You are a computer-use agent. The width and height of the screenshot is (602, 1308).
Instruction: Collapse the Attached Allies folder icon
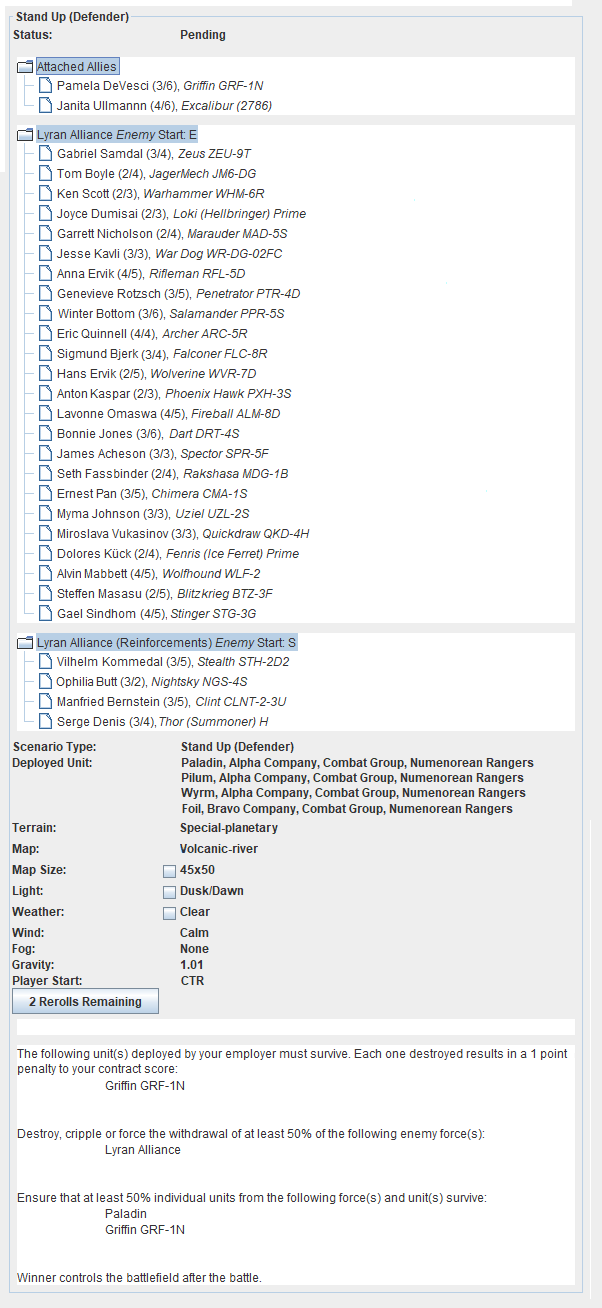click(x=26, y=67)
